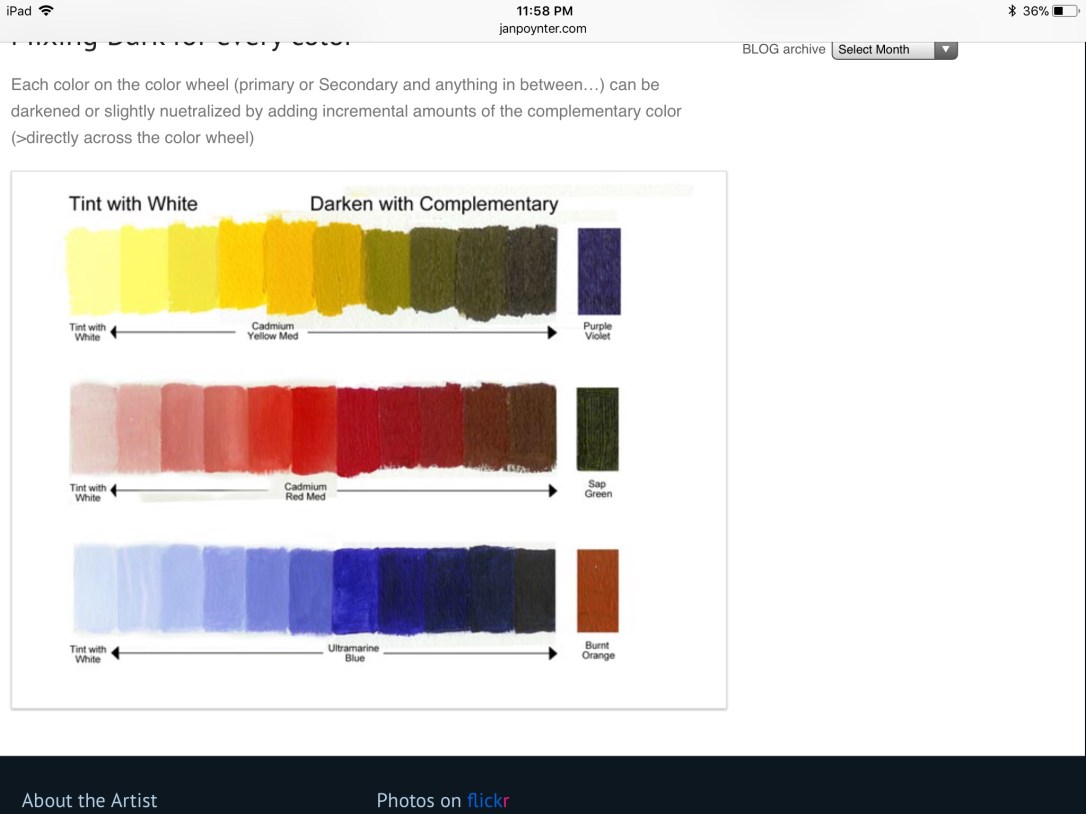This screenshot has width=1086, height=814.
Task: Open the flickr link
Action: [x=488, y=800]
